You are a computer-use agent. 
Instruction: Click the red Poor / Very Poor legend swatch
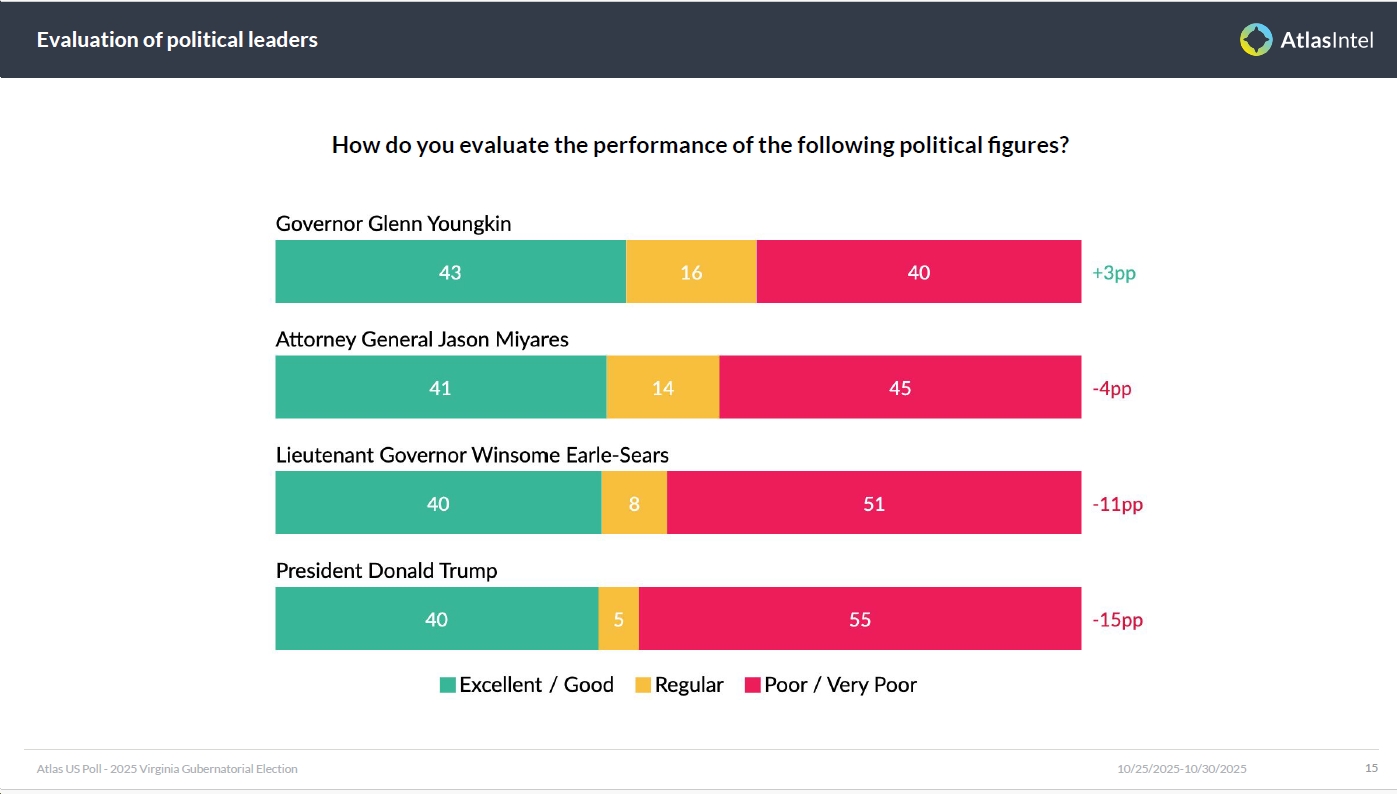coord(753,685)
